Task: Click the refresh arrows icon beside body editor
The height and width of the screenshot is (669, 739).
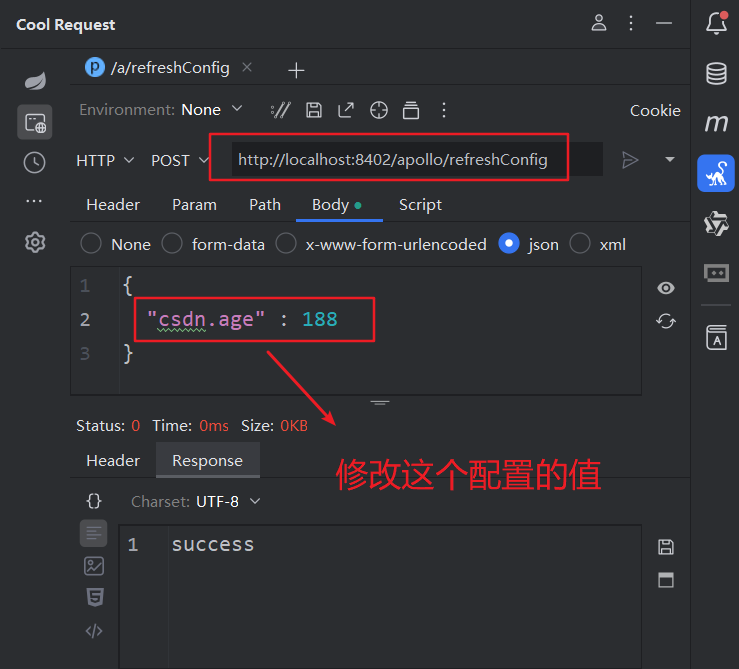Action: [x=665, y=322]
